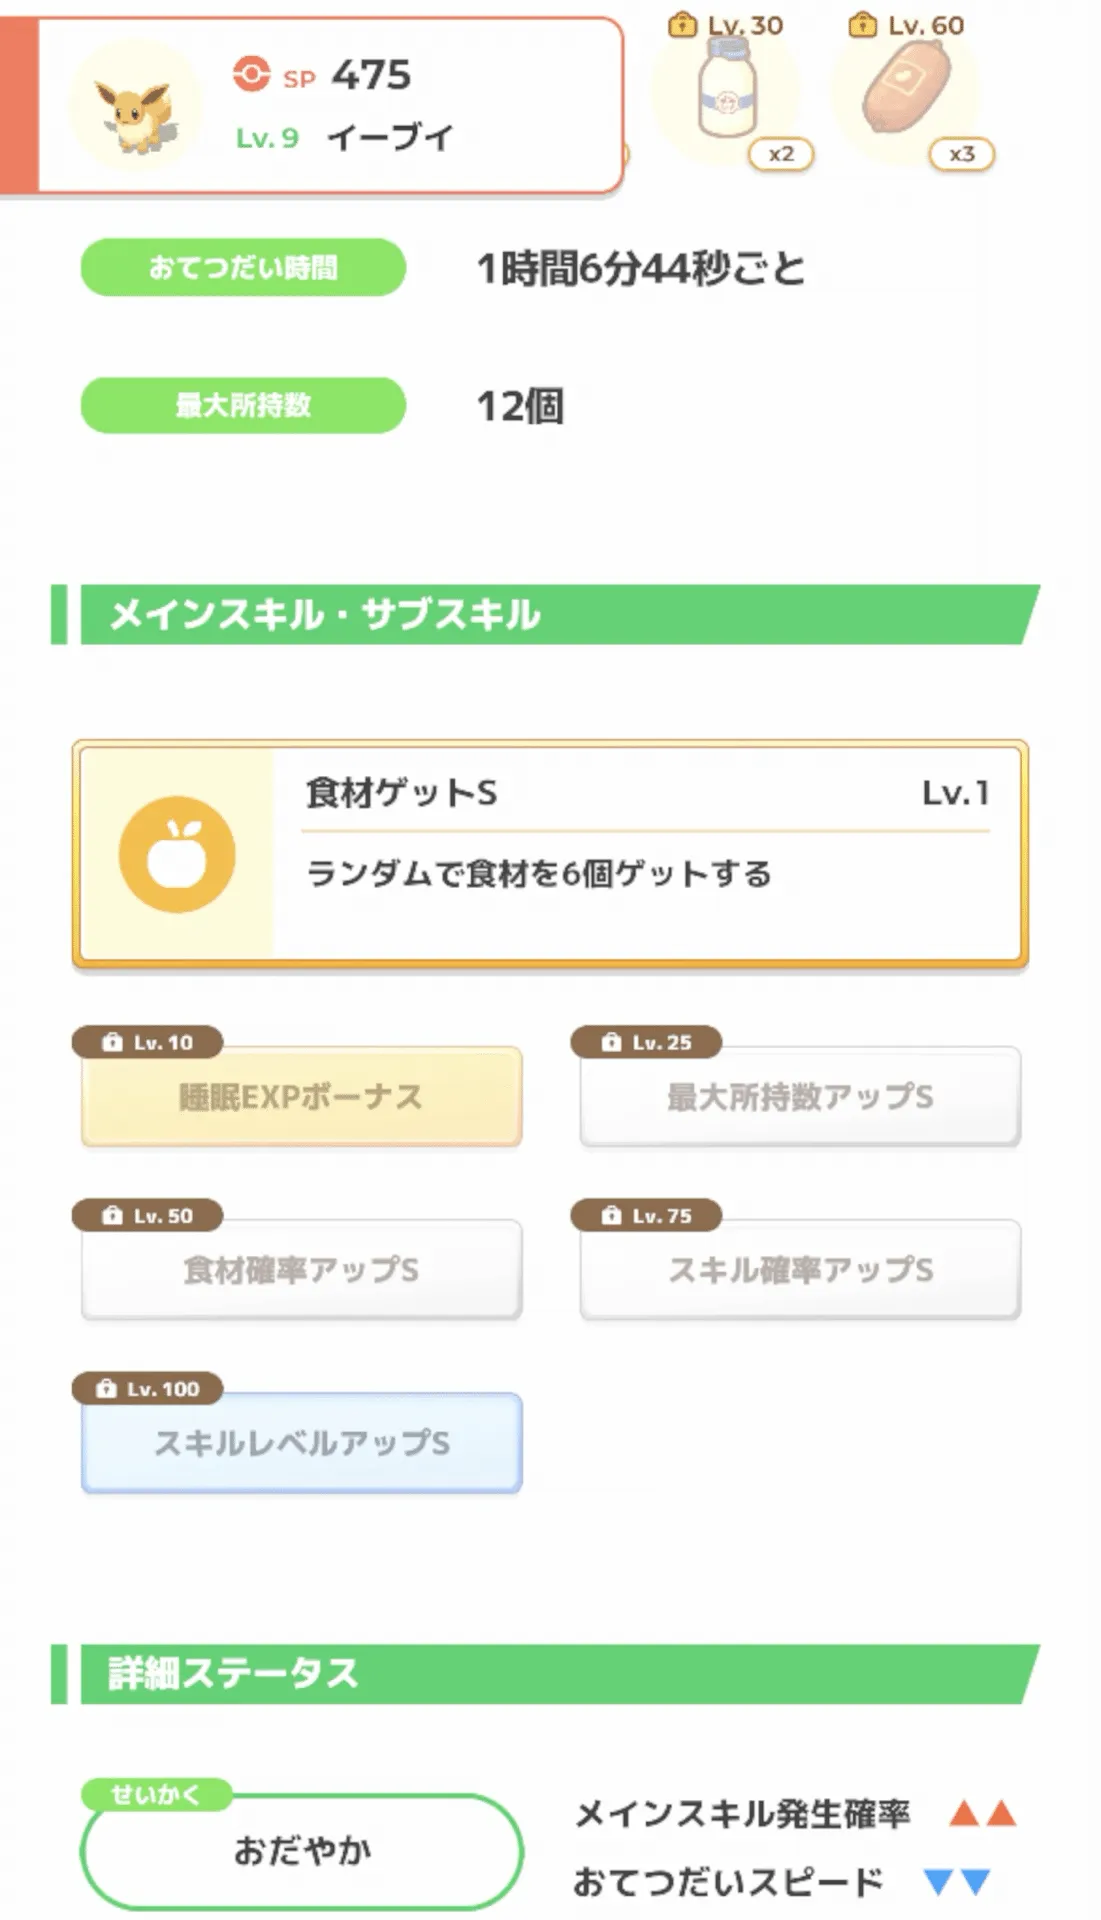Tap the スキルレベルアップS sub skill

pos(301,1443)
